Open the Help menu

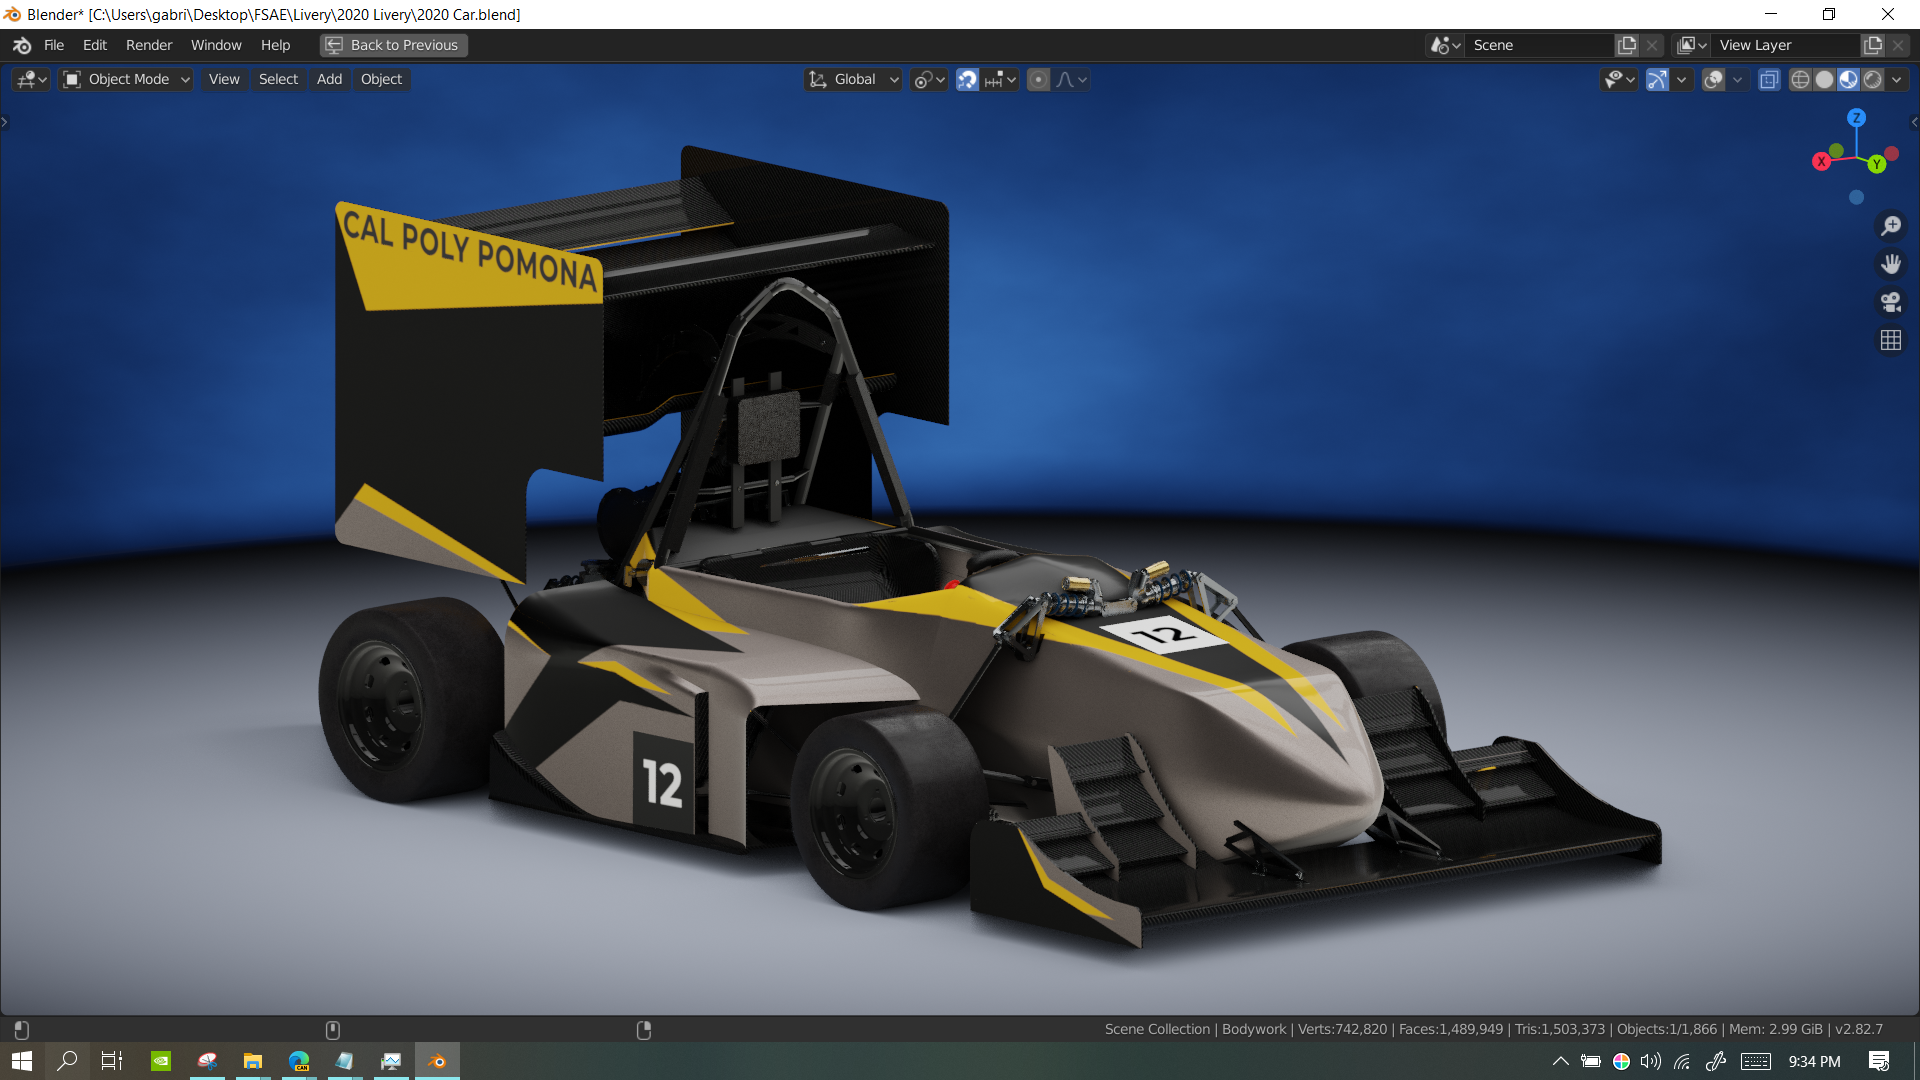275,45
